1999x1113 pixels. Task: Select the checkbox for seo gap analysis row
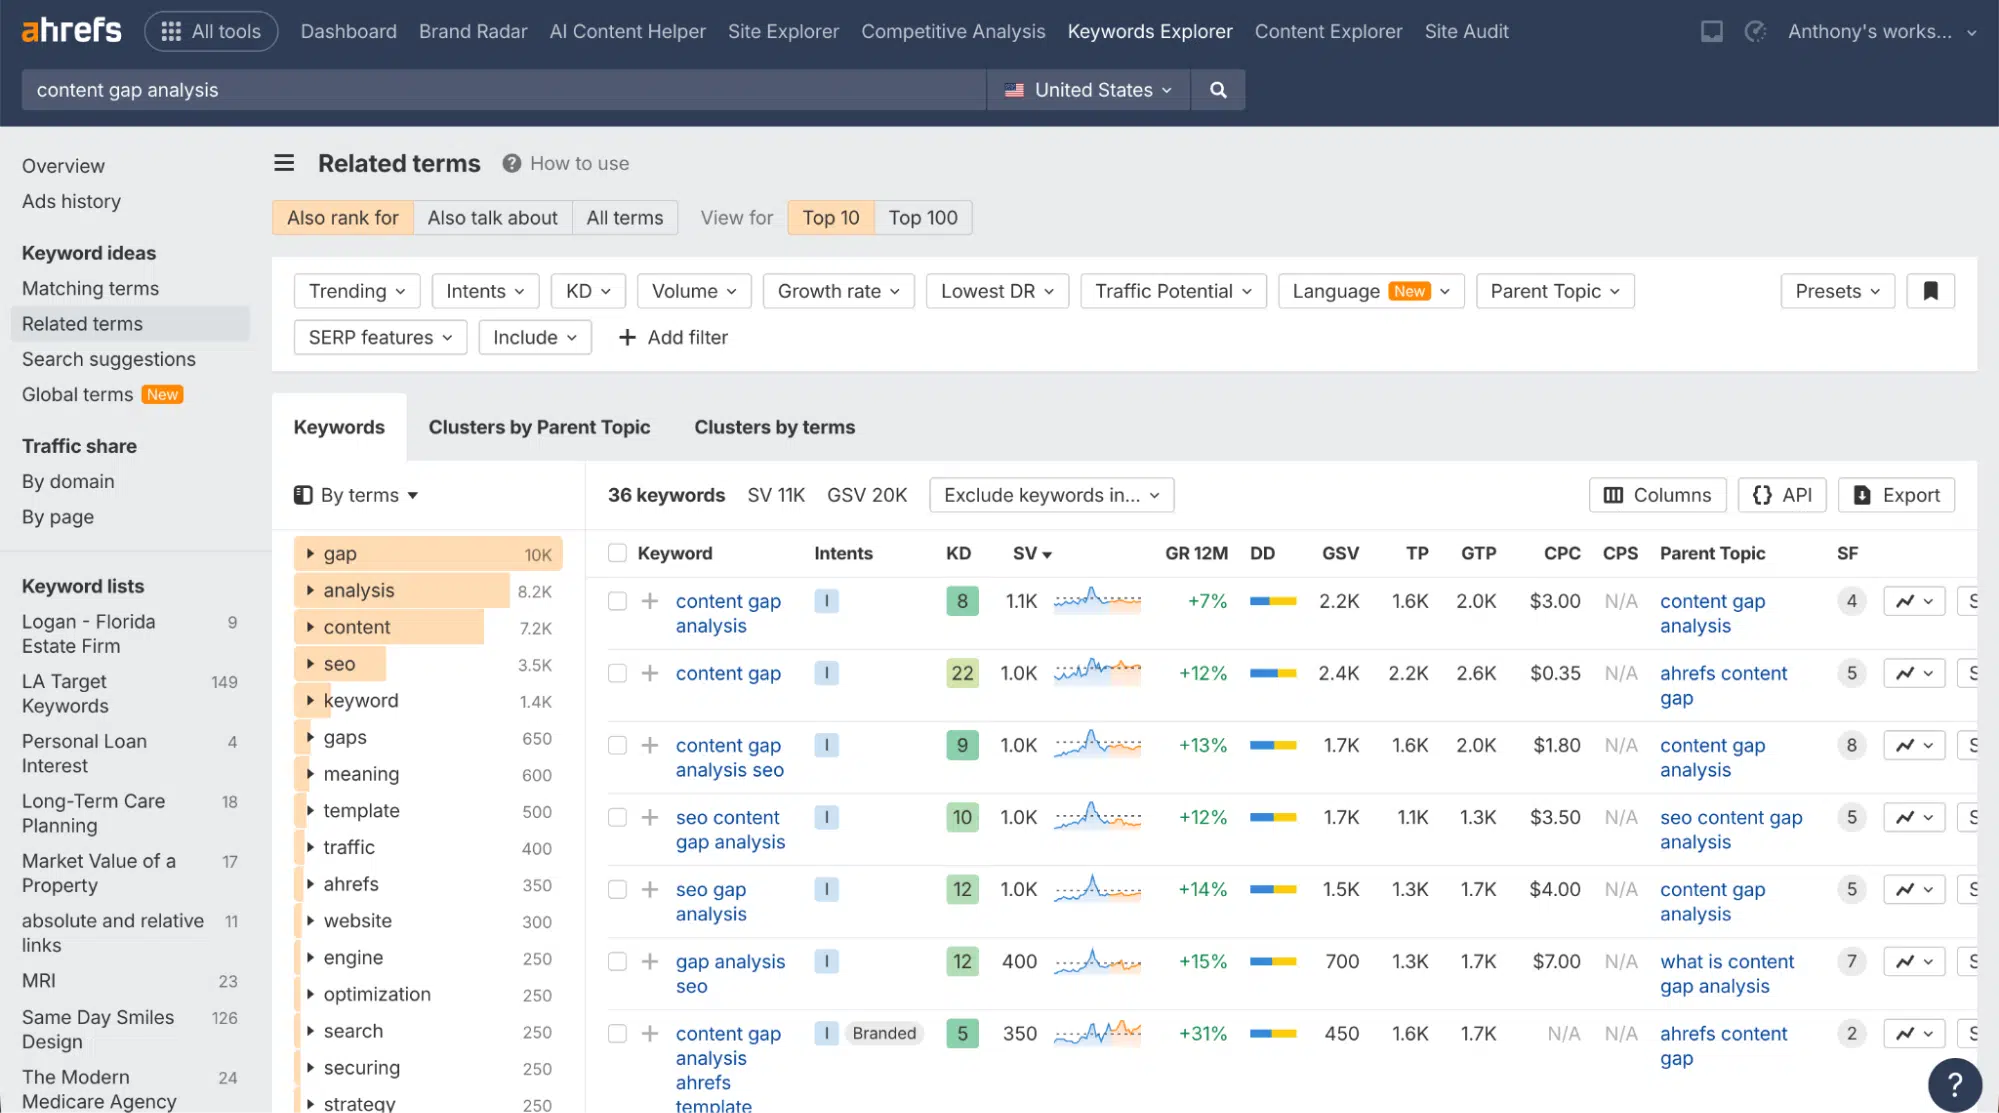pyautogui.click(x=616, y=889)
